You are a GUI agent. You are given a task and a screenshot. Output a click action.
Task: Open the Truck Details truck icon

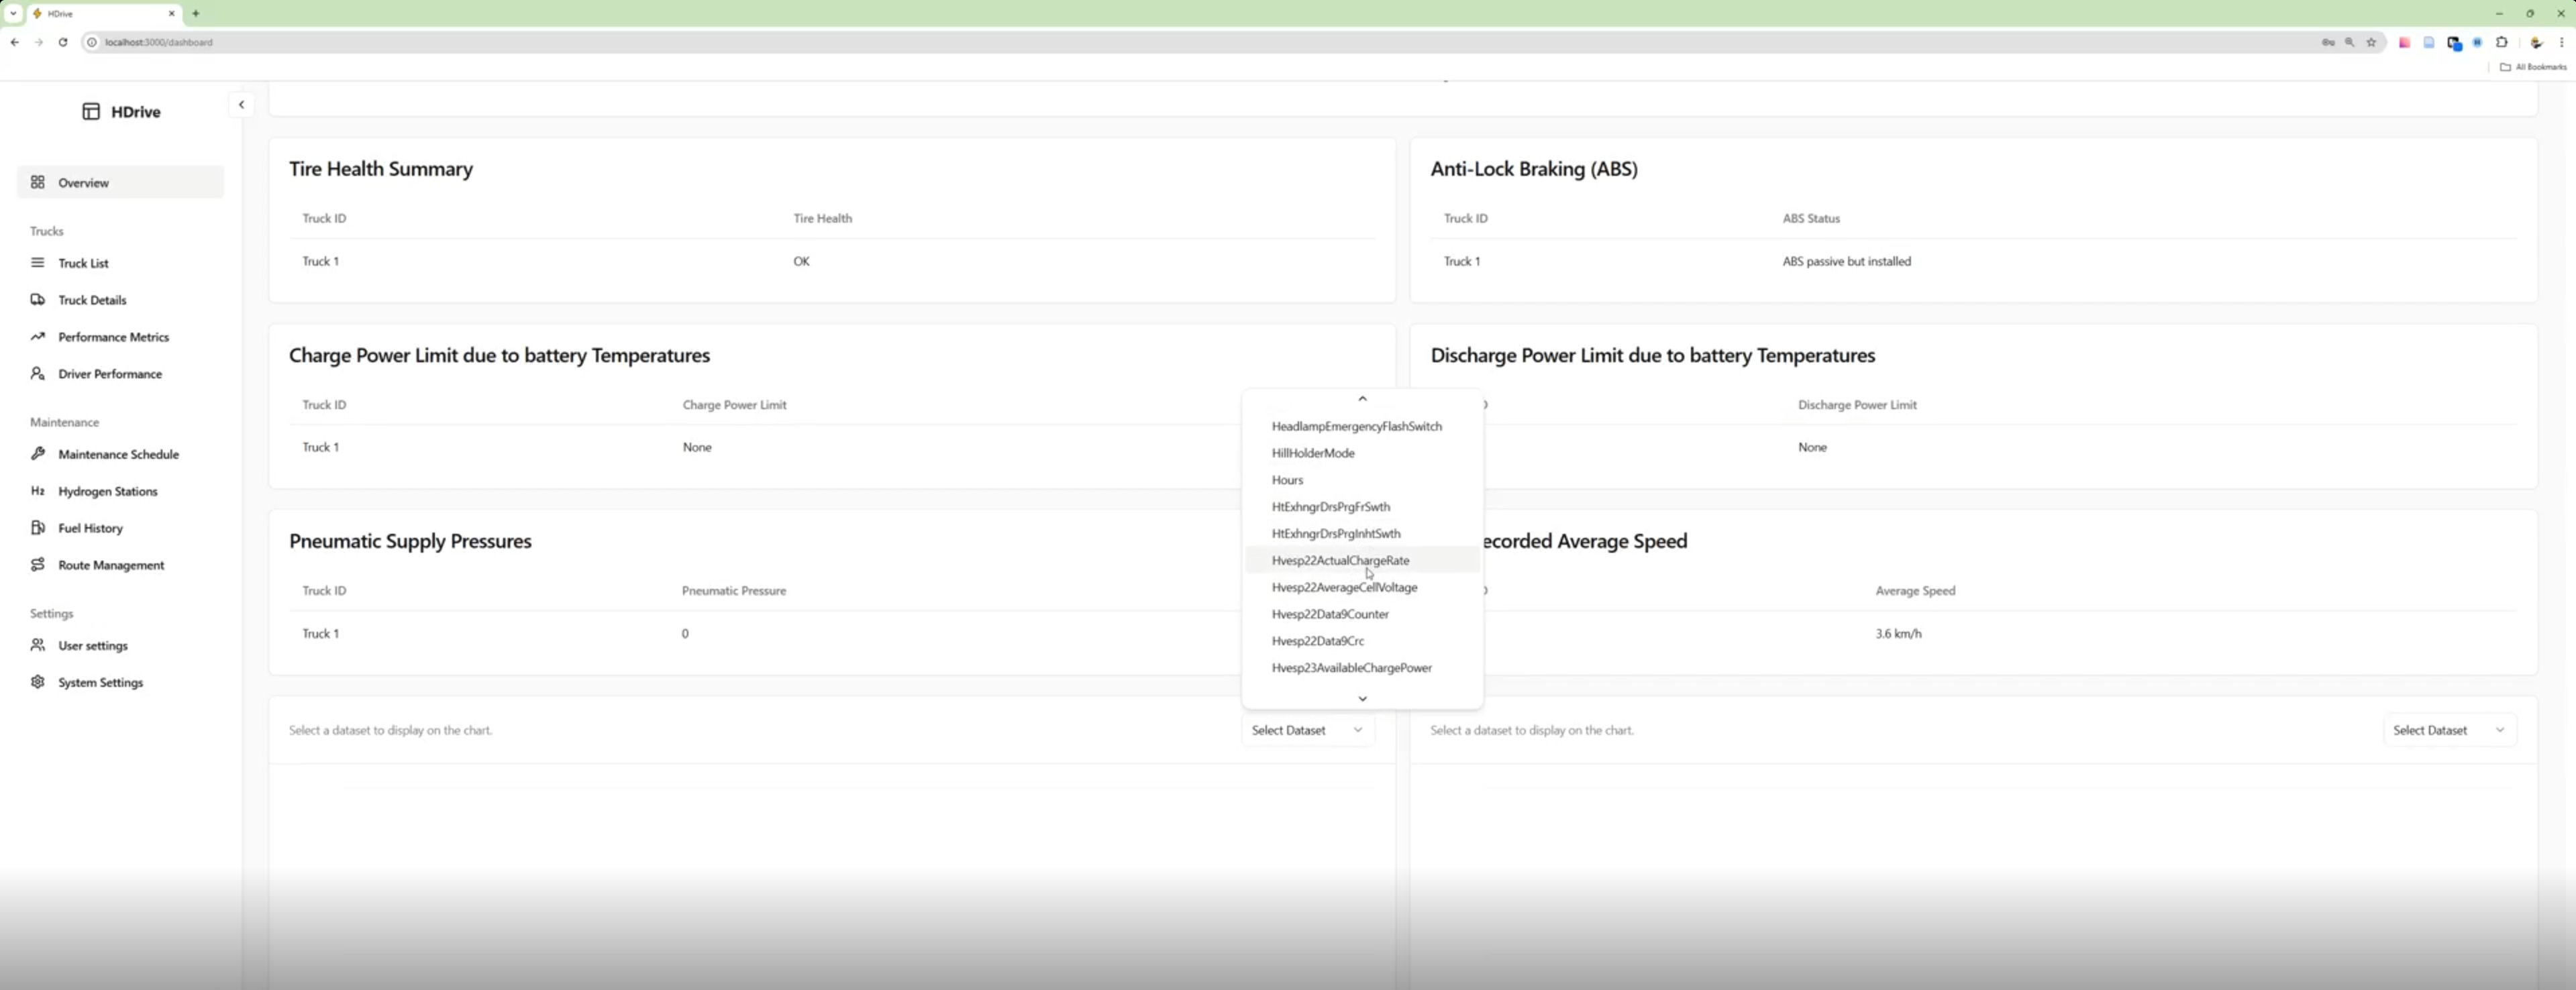click(x=38, y=300)
